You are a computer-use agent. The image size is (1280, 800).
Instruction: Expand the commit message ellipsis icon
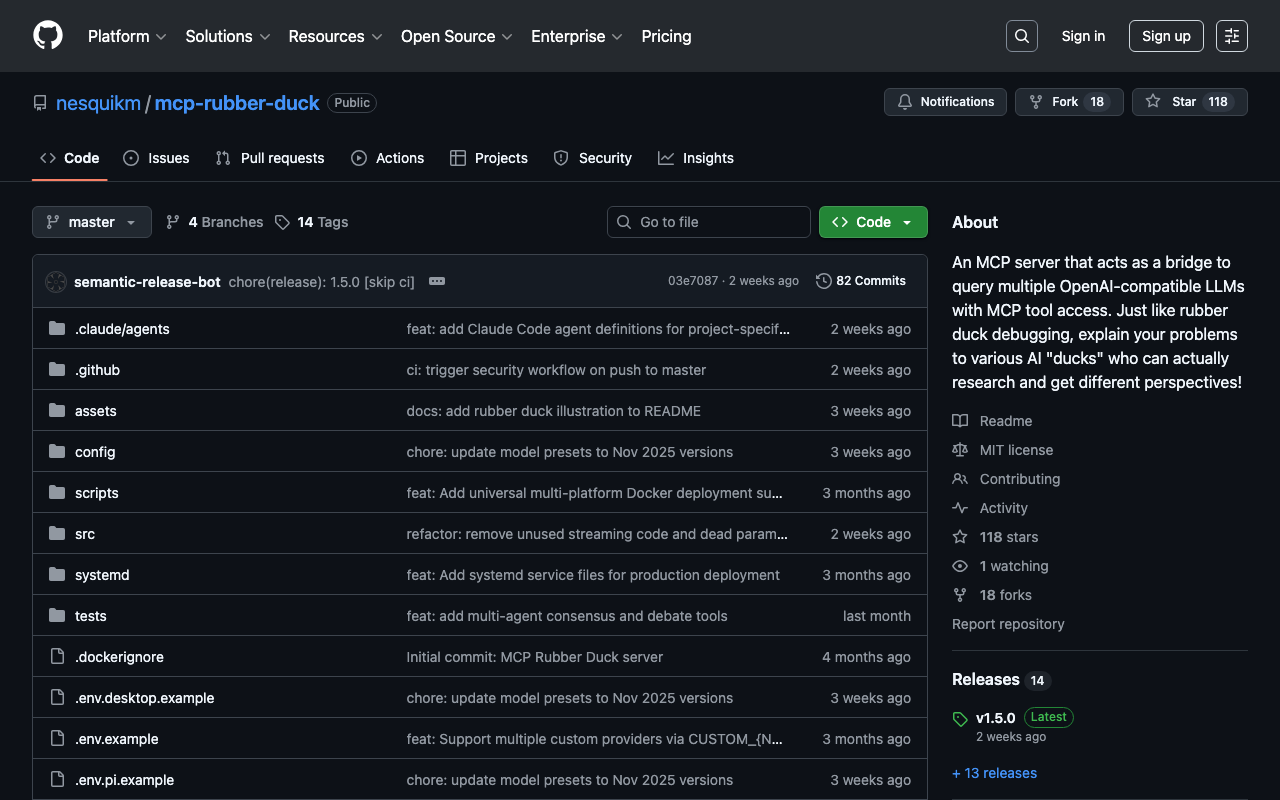click(x=437, y=281)
